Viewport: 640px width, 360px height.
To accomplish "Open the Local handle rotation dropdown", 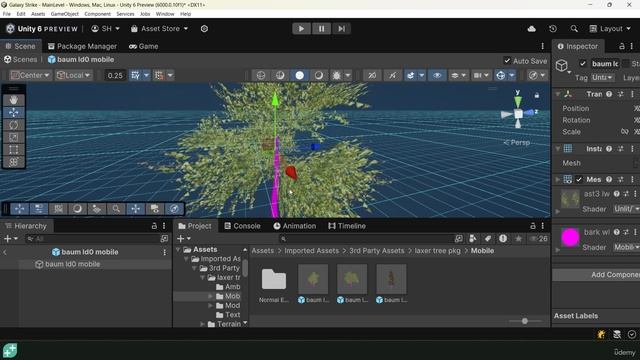I will point(73,75).
